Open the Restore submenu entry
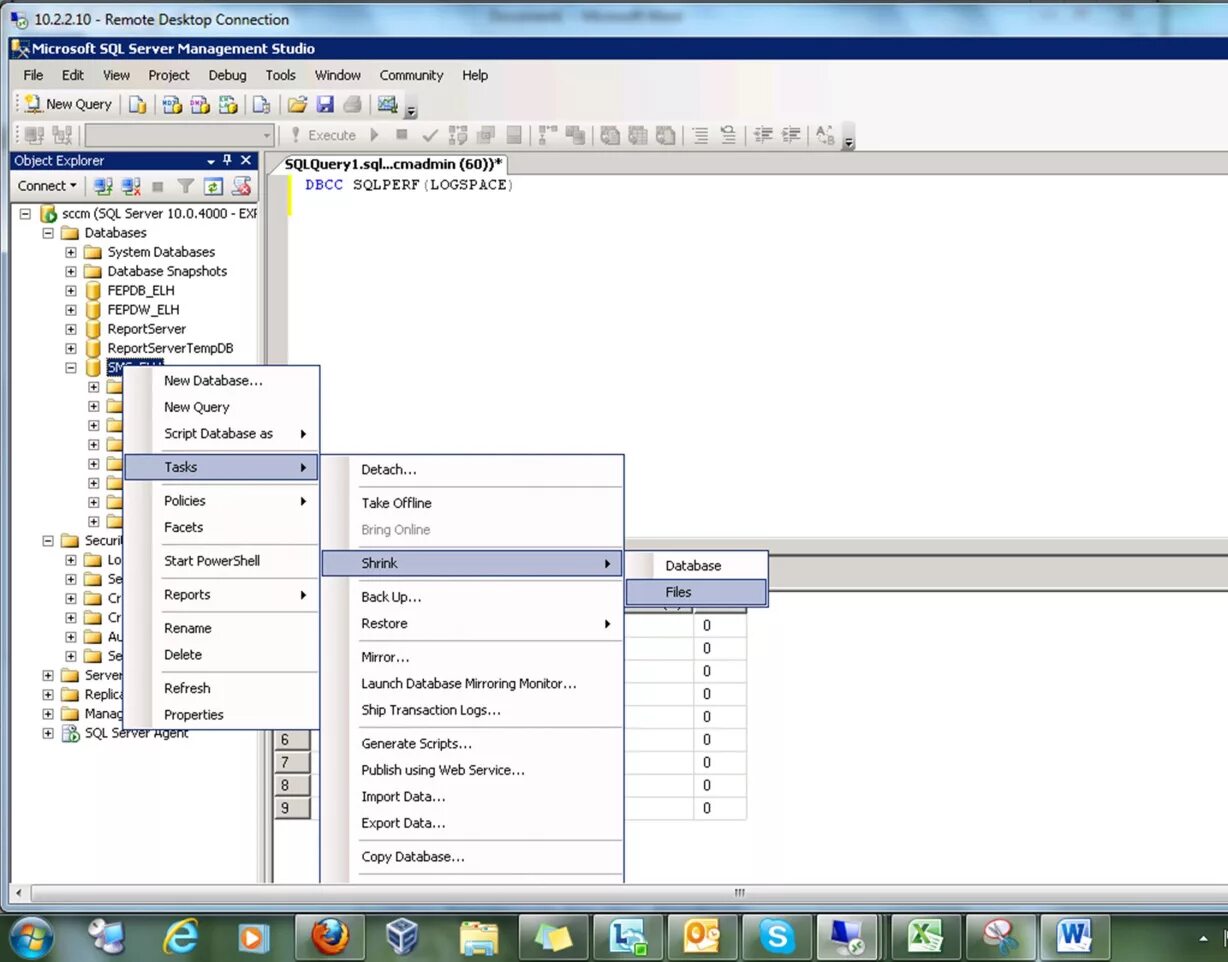Screen dimensions: 1228x962 click(472, 623)
